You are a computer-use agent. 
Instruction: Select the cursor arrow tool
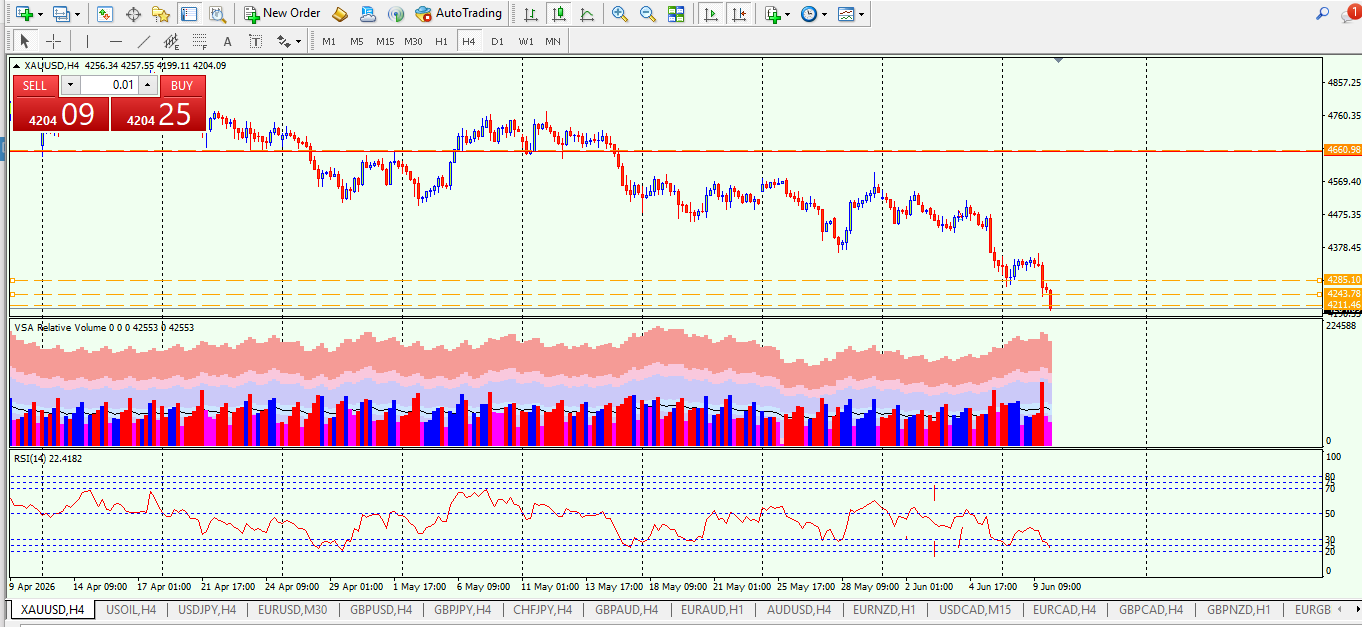click(25, 41)
